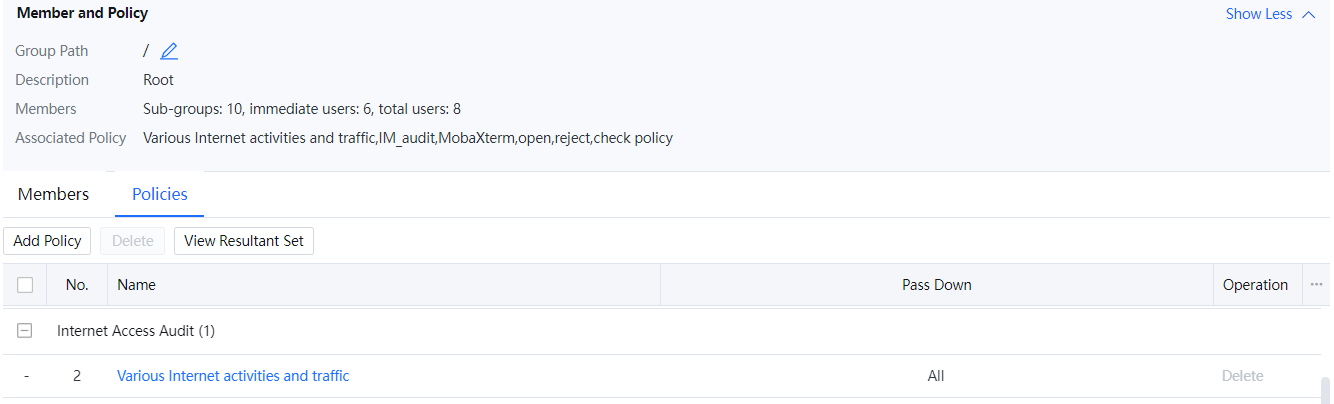
Task: Switch to the Members tab
Action: pos(53,194)
